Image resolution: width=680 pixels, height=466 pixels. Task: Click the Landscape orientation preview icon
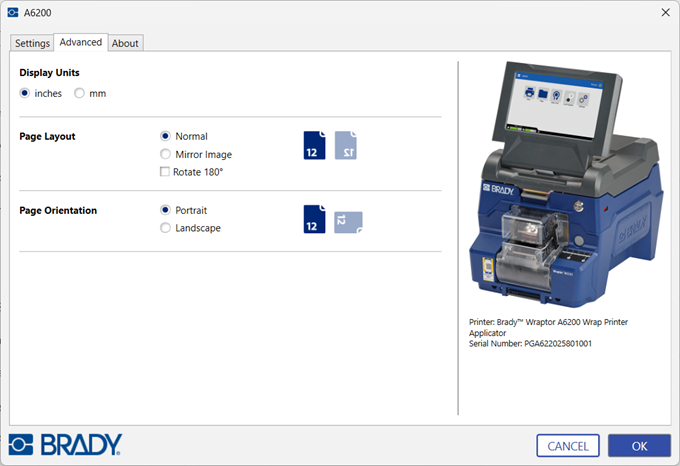pos(348,222)
